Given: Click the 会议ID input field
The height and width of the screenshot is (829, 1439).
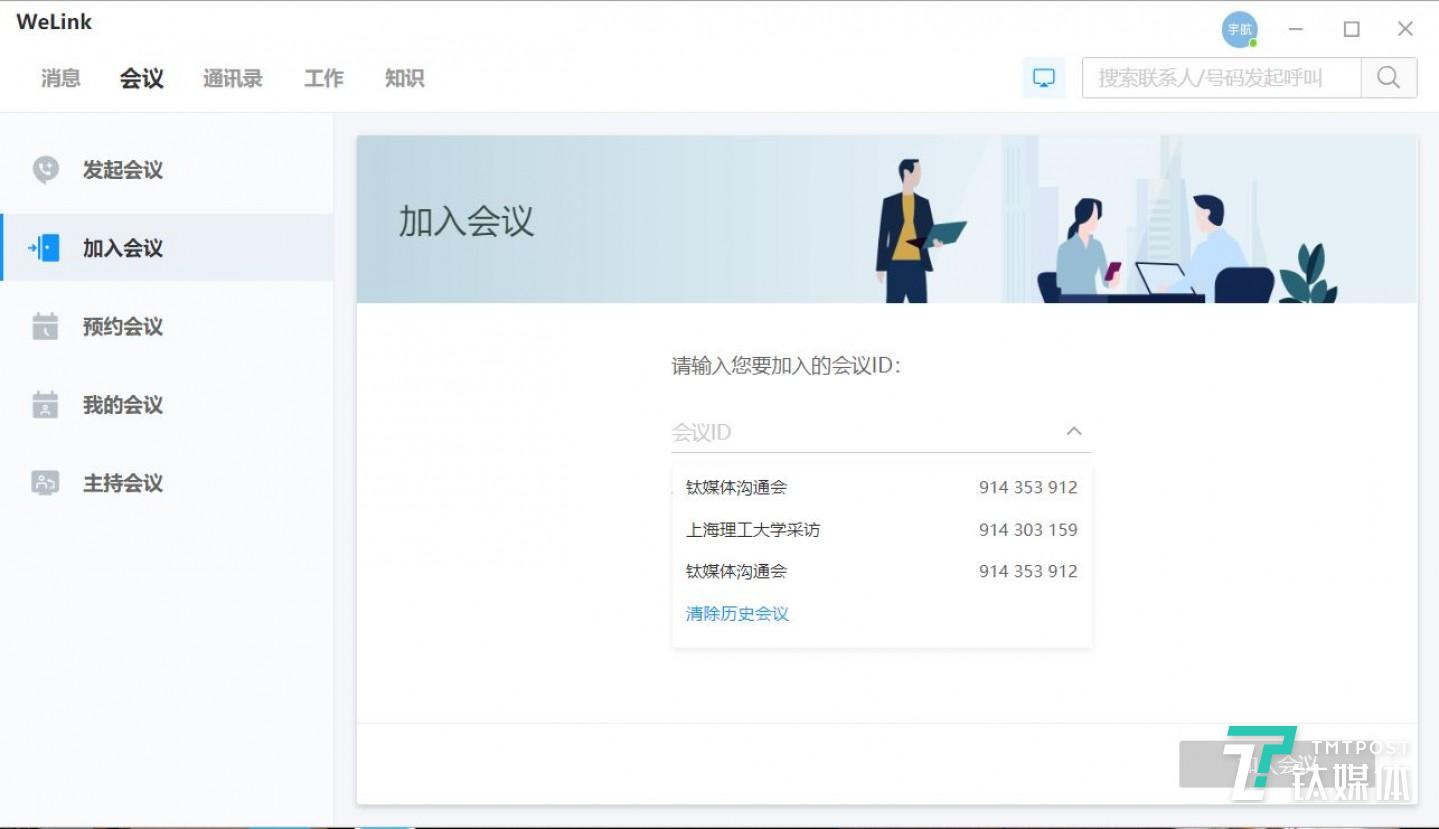Looking at the screenshot, I should coord(850,431).
